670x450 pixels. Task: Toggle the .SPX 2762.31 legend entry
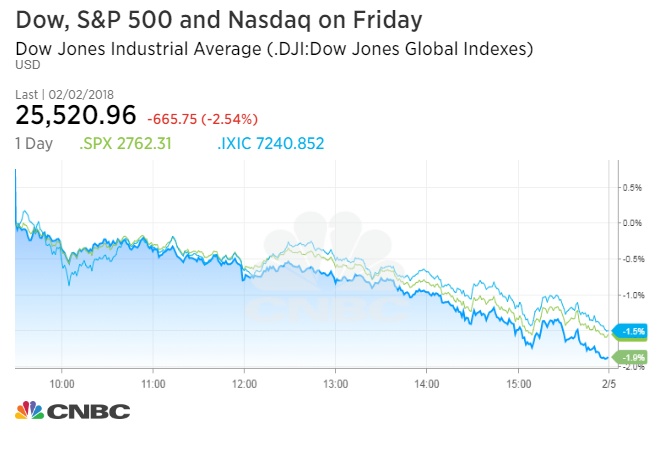pyautogui.click(x=125, y=143)
